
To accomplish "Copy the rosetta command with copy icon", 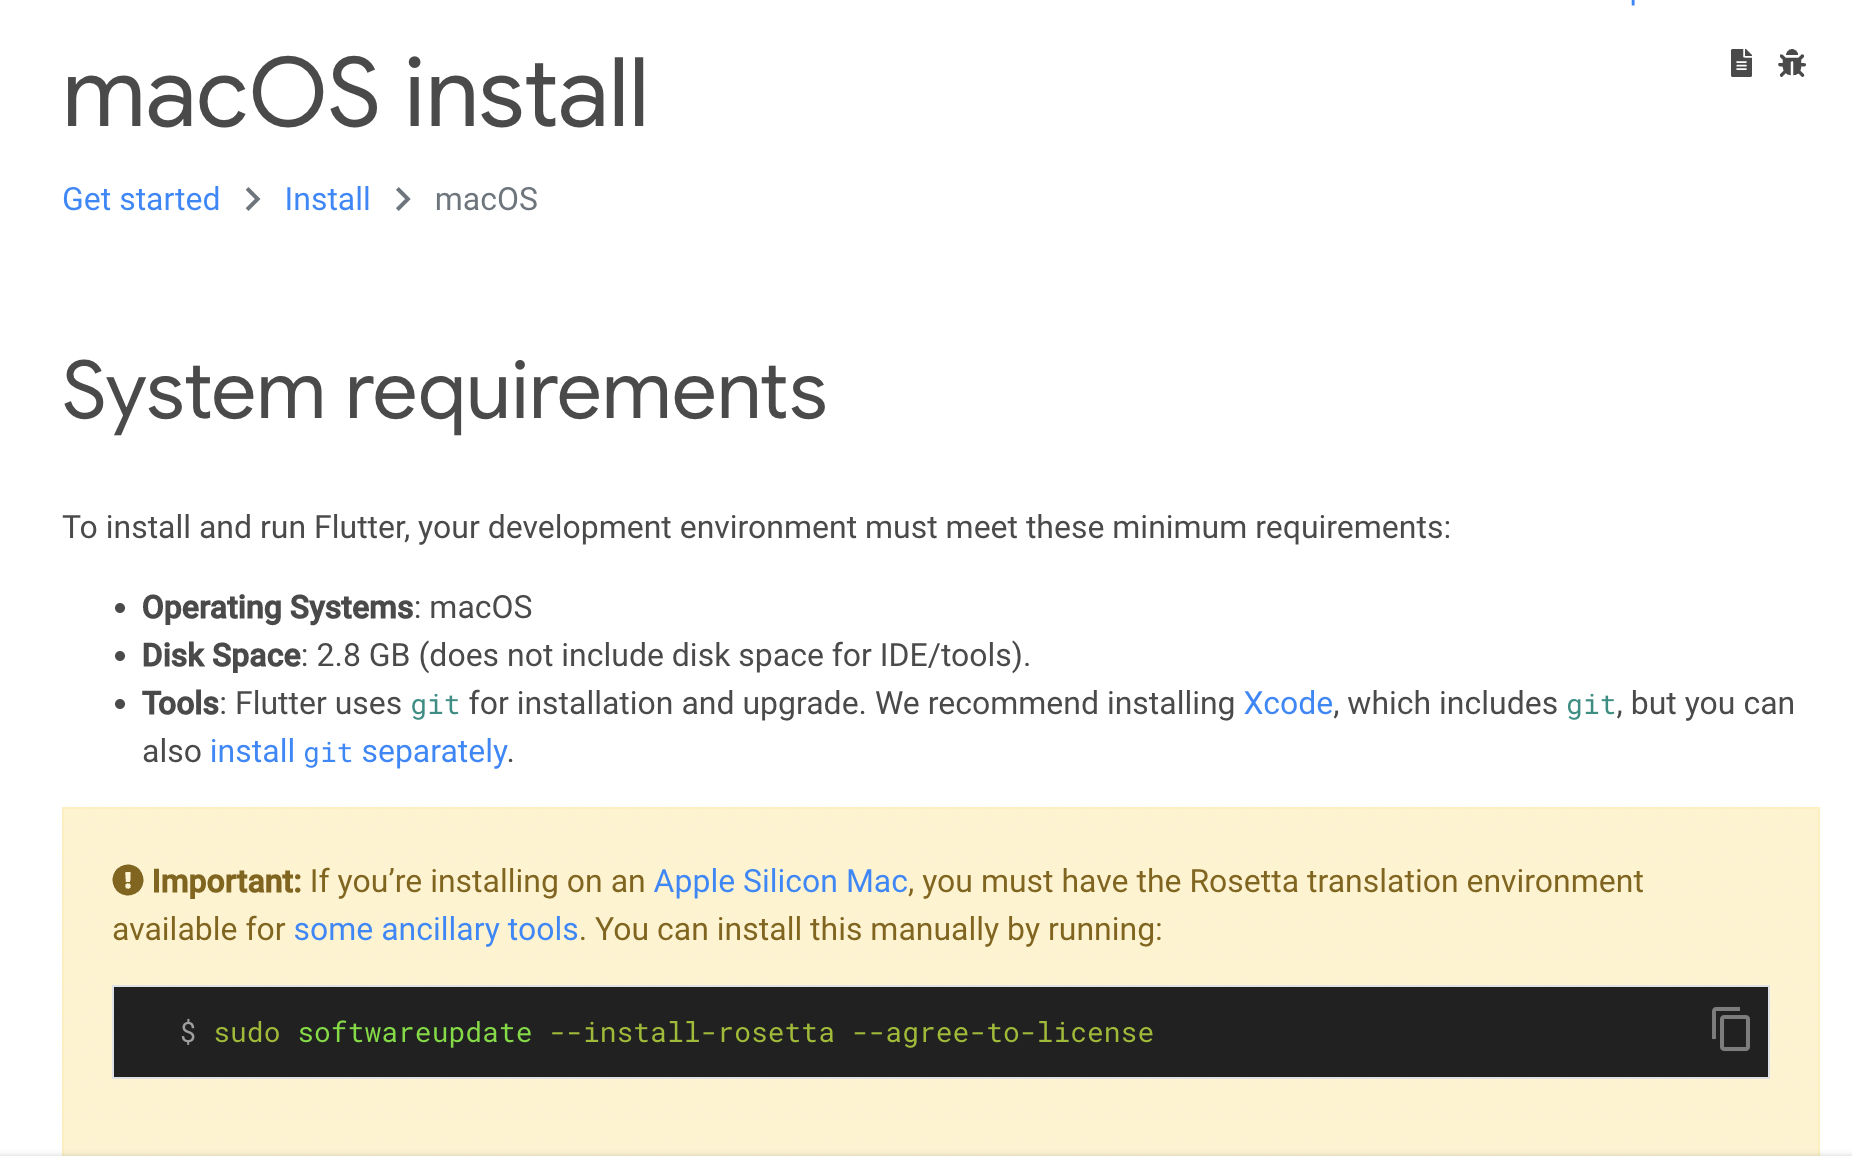I will click(1730, 1029).
